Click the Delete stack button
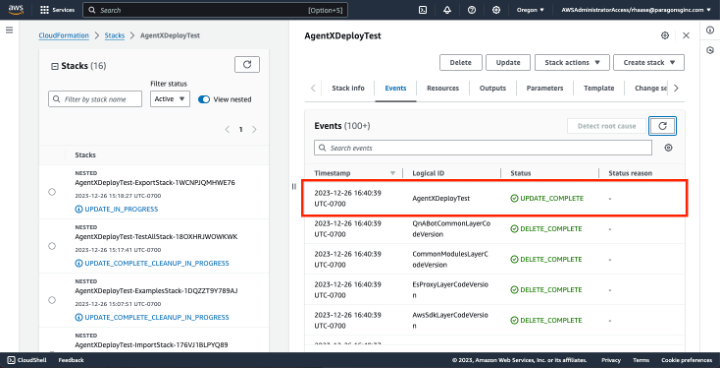This screenshot has width=720, height=368. (x=461, y=62)
